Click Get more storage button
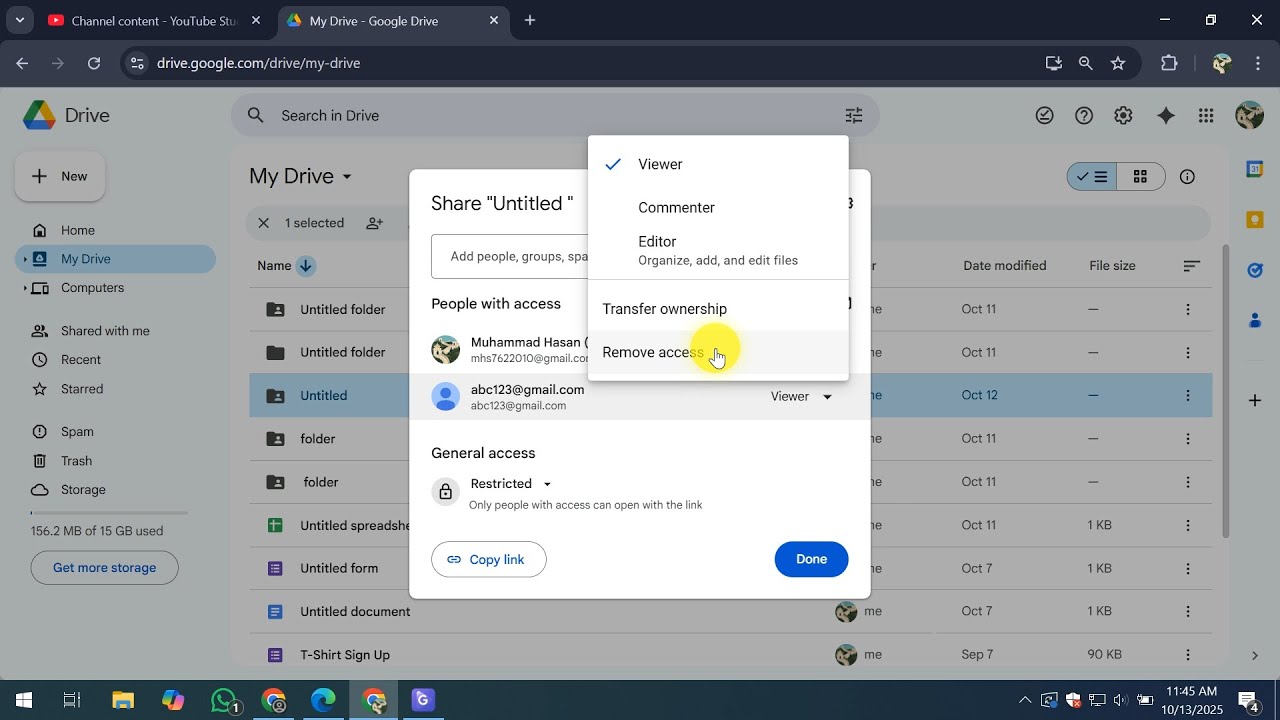The width and height of the screenshot is (1280, 720). [104, 568]
